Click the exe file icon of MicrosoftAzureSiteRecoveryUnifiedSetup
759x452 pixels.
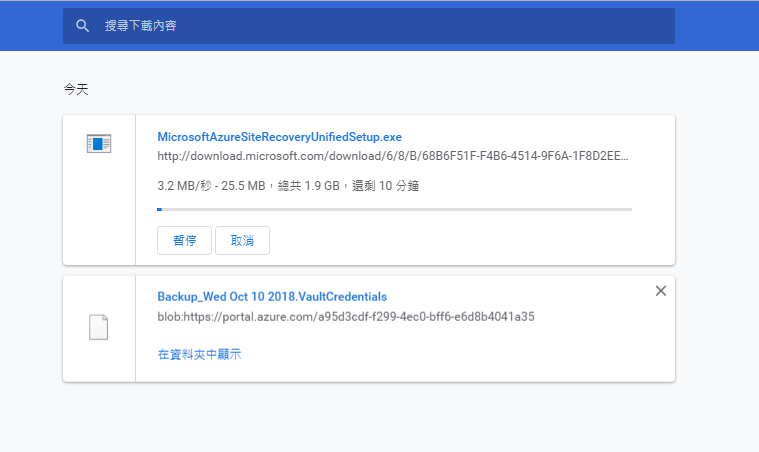click(x=99, y=144)
